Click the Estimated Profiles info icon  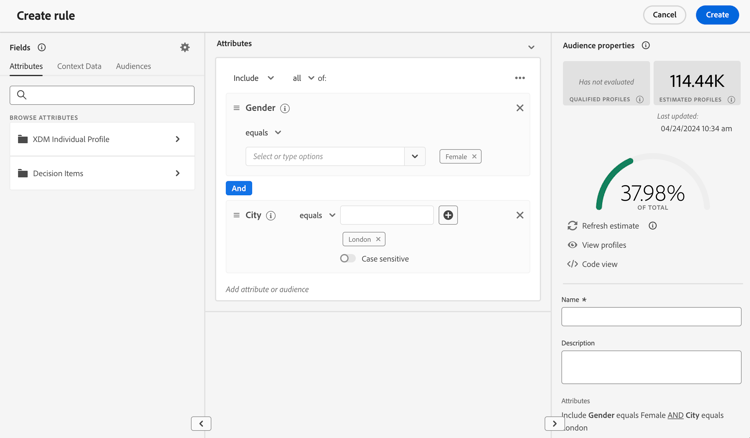tap(731, 99)
